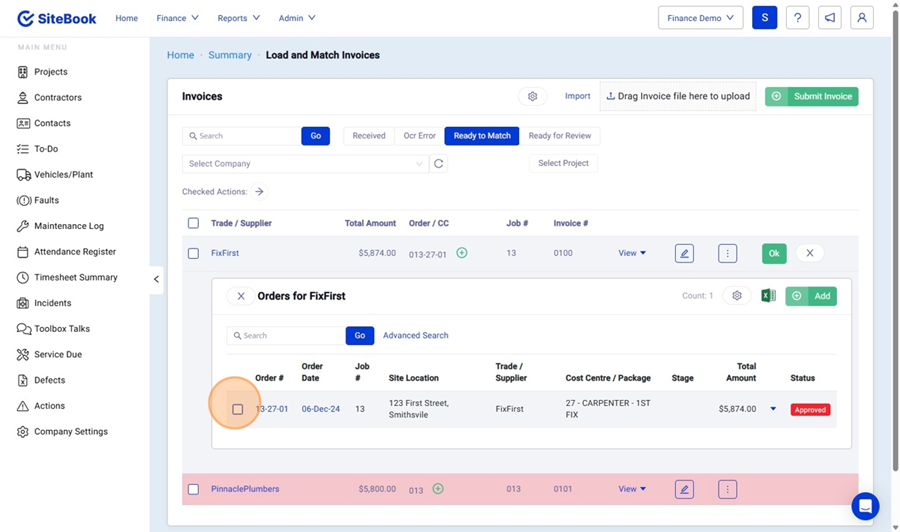Screen dimensions: 900x532
Task: Open the Select Company dropdown
Action: pyautogui.click(x=305, y=164)
